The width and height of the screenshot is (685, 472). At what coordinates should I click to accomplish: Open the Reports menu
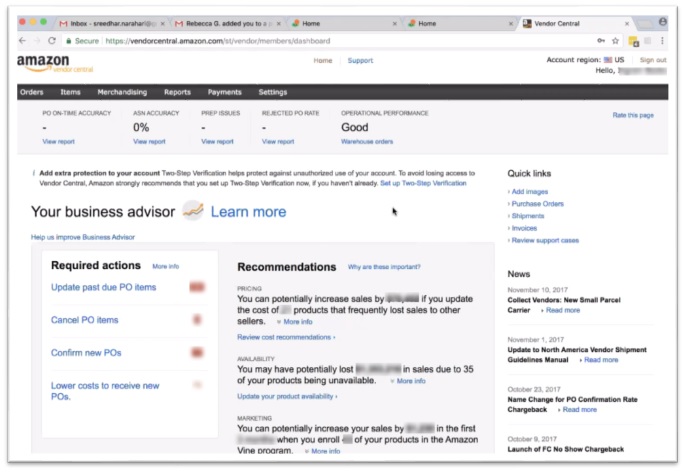(177, 92)
